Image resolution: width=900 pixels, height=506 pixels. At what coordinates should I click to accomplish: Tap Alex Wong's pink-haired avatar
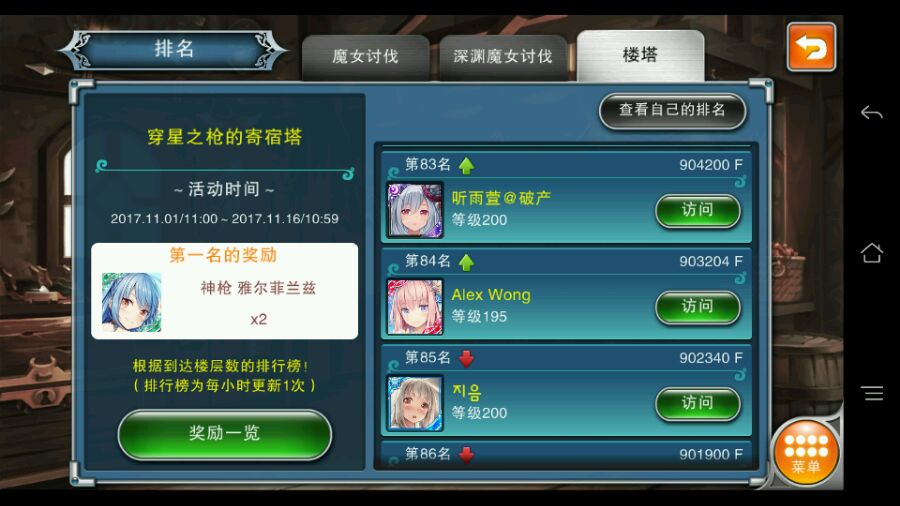(x=415, y=307)
